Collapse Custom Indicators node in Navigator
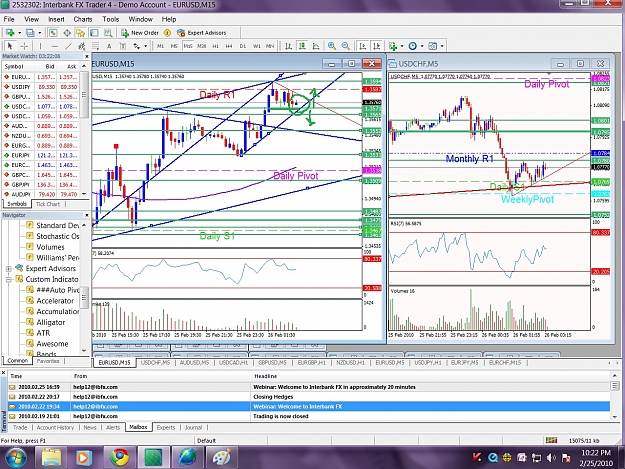Viewport: 625px width, 469px height. tap(8, 280)
